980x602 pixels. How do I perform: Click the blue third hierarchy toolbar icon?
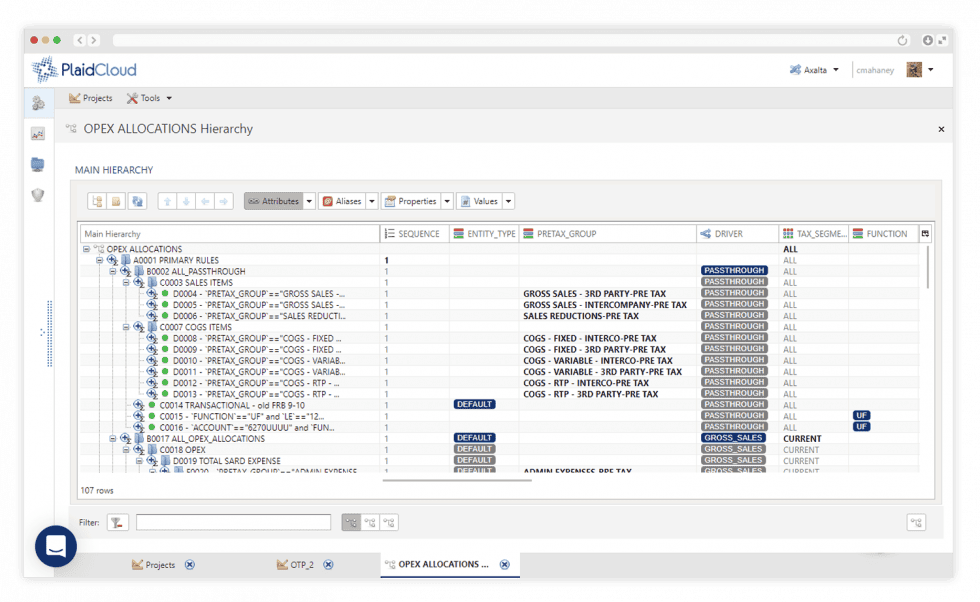click(x=137, y=201)
